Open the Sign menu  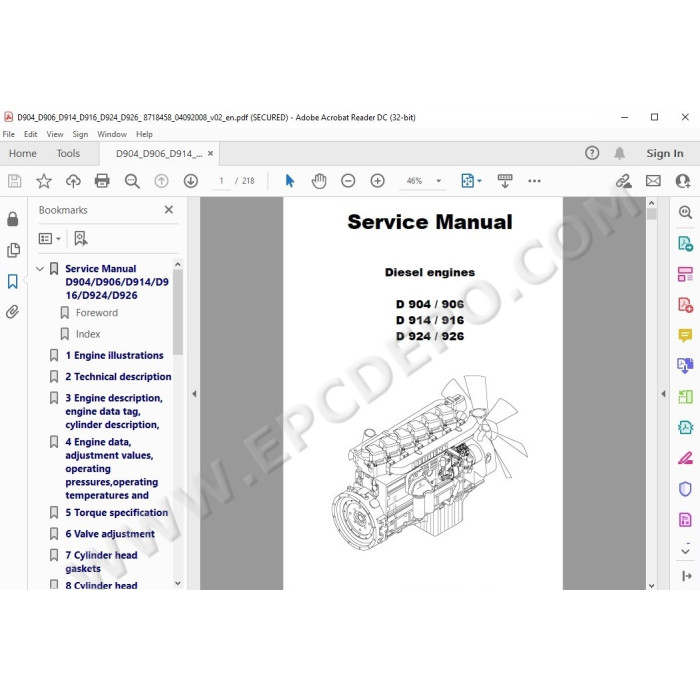pos(80,134)
